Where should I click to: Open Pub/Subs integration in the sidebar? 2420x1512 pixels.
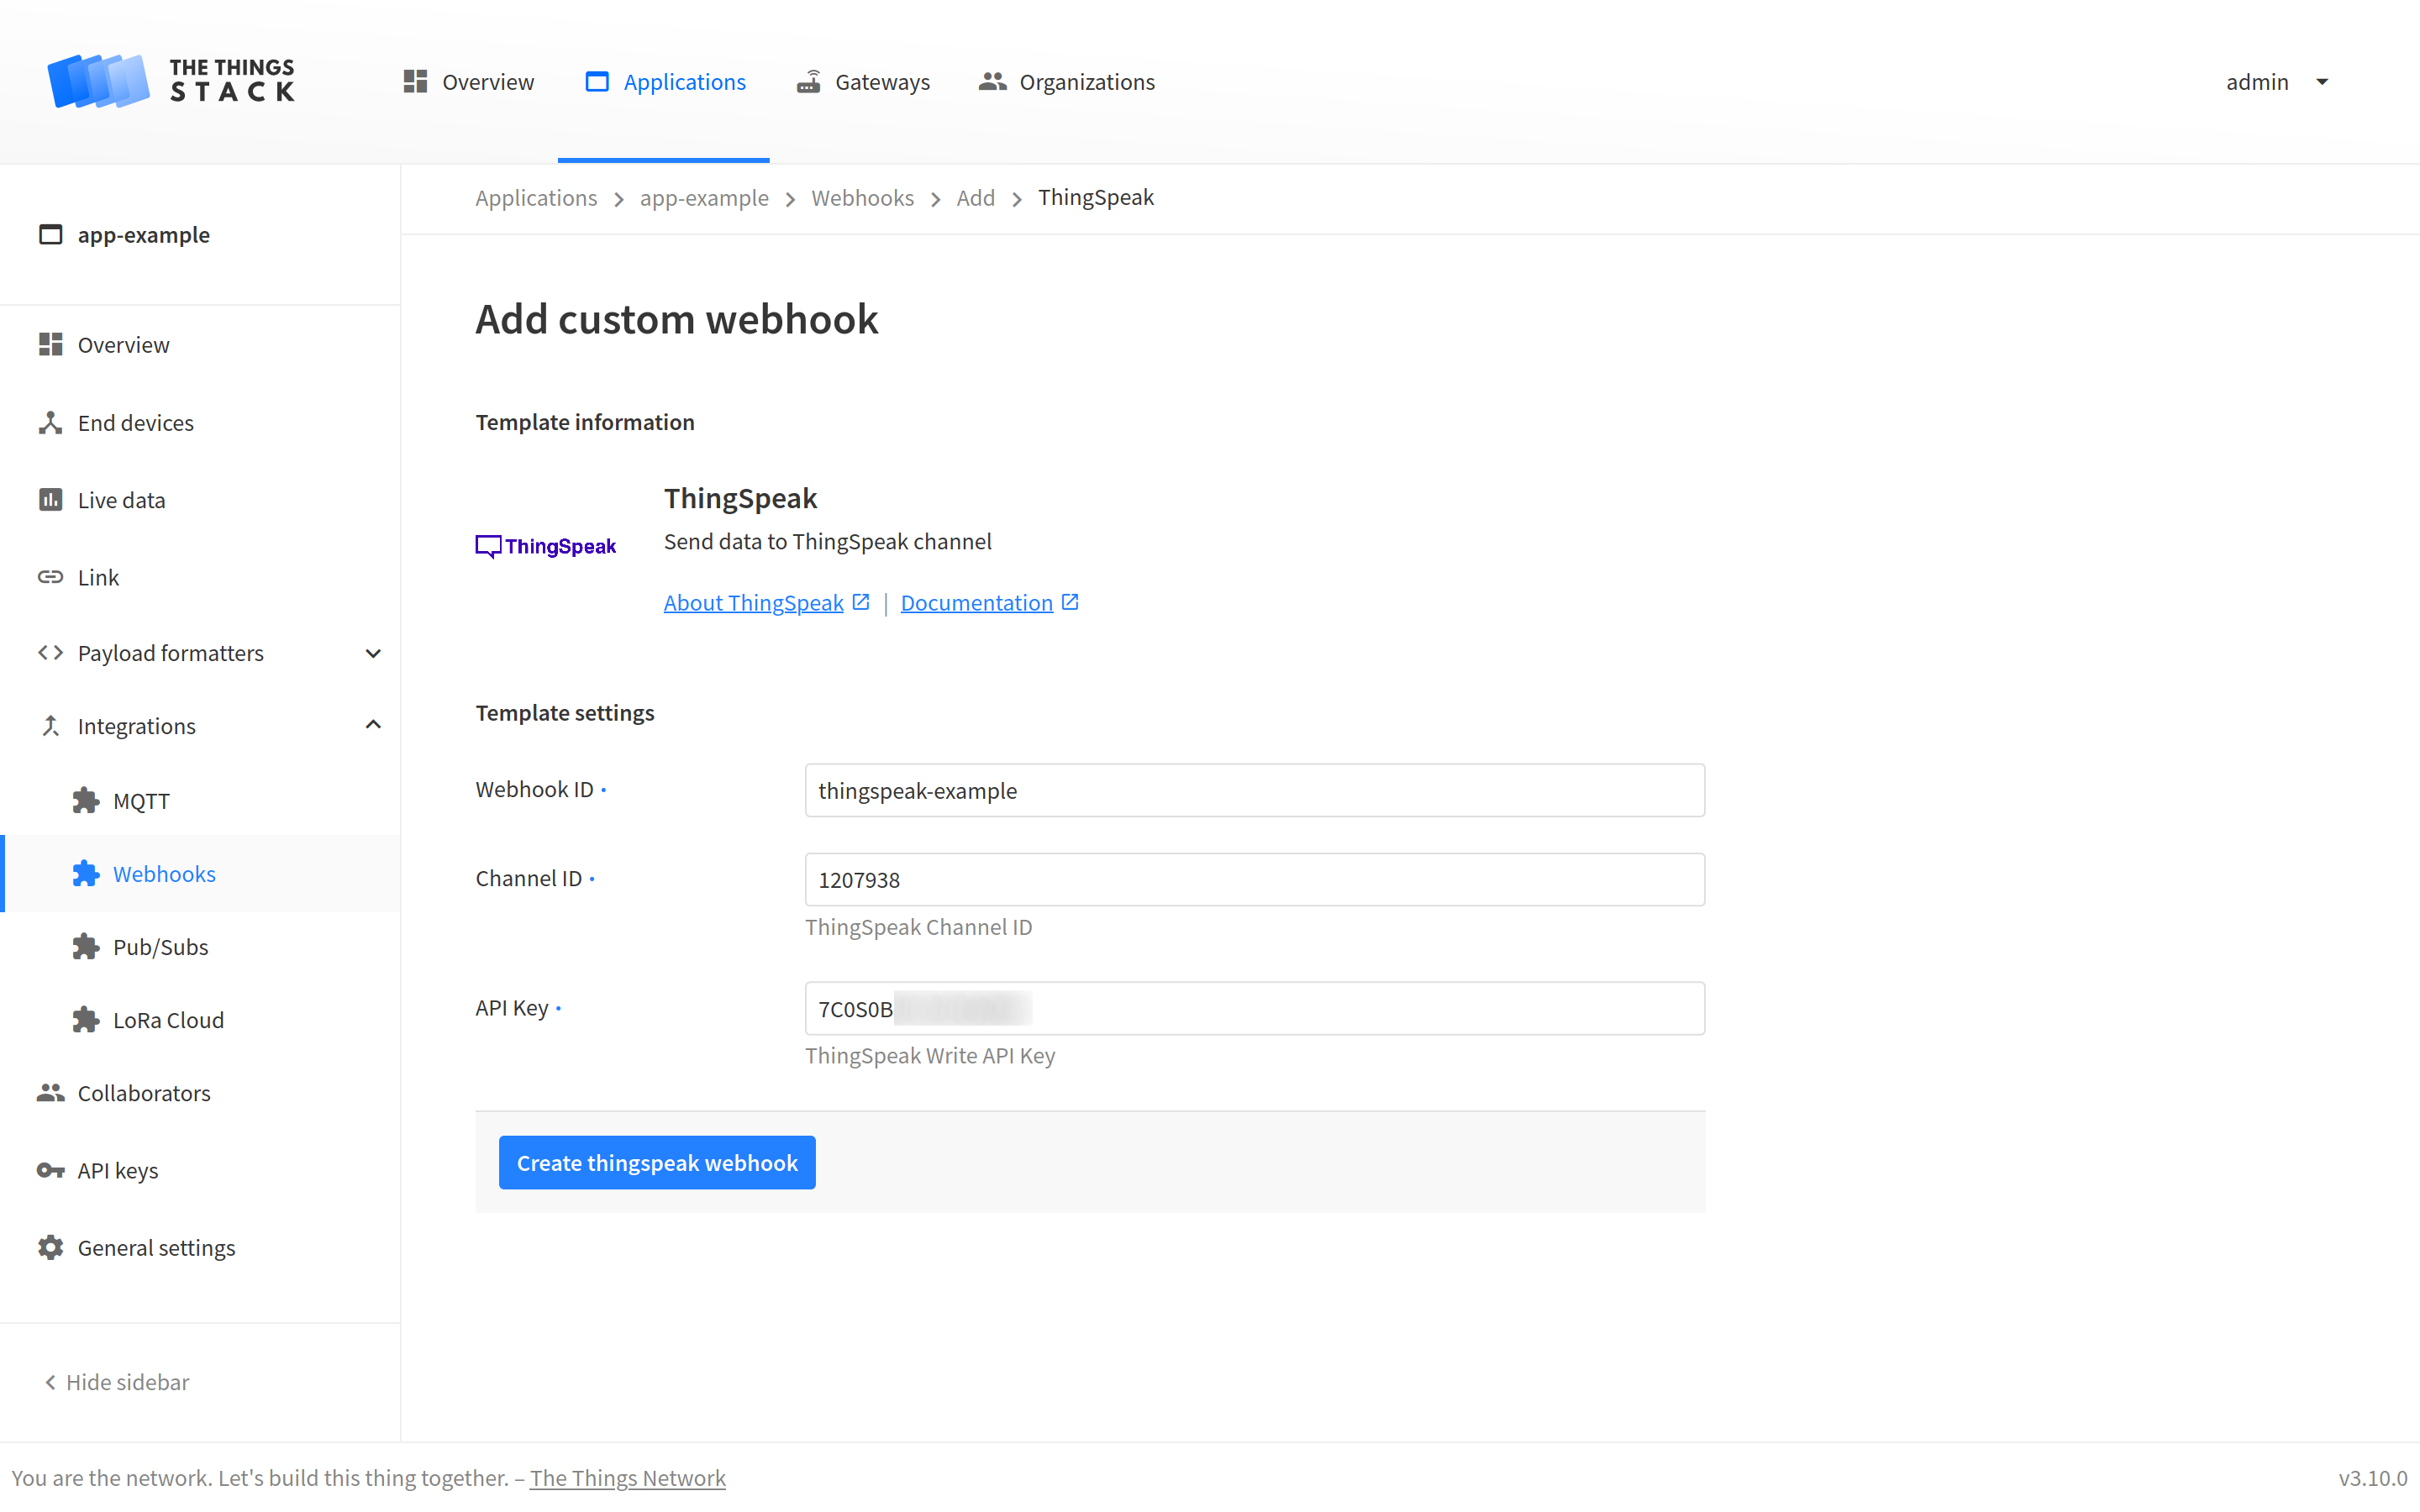click(160, 946)
